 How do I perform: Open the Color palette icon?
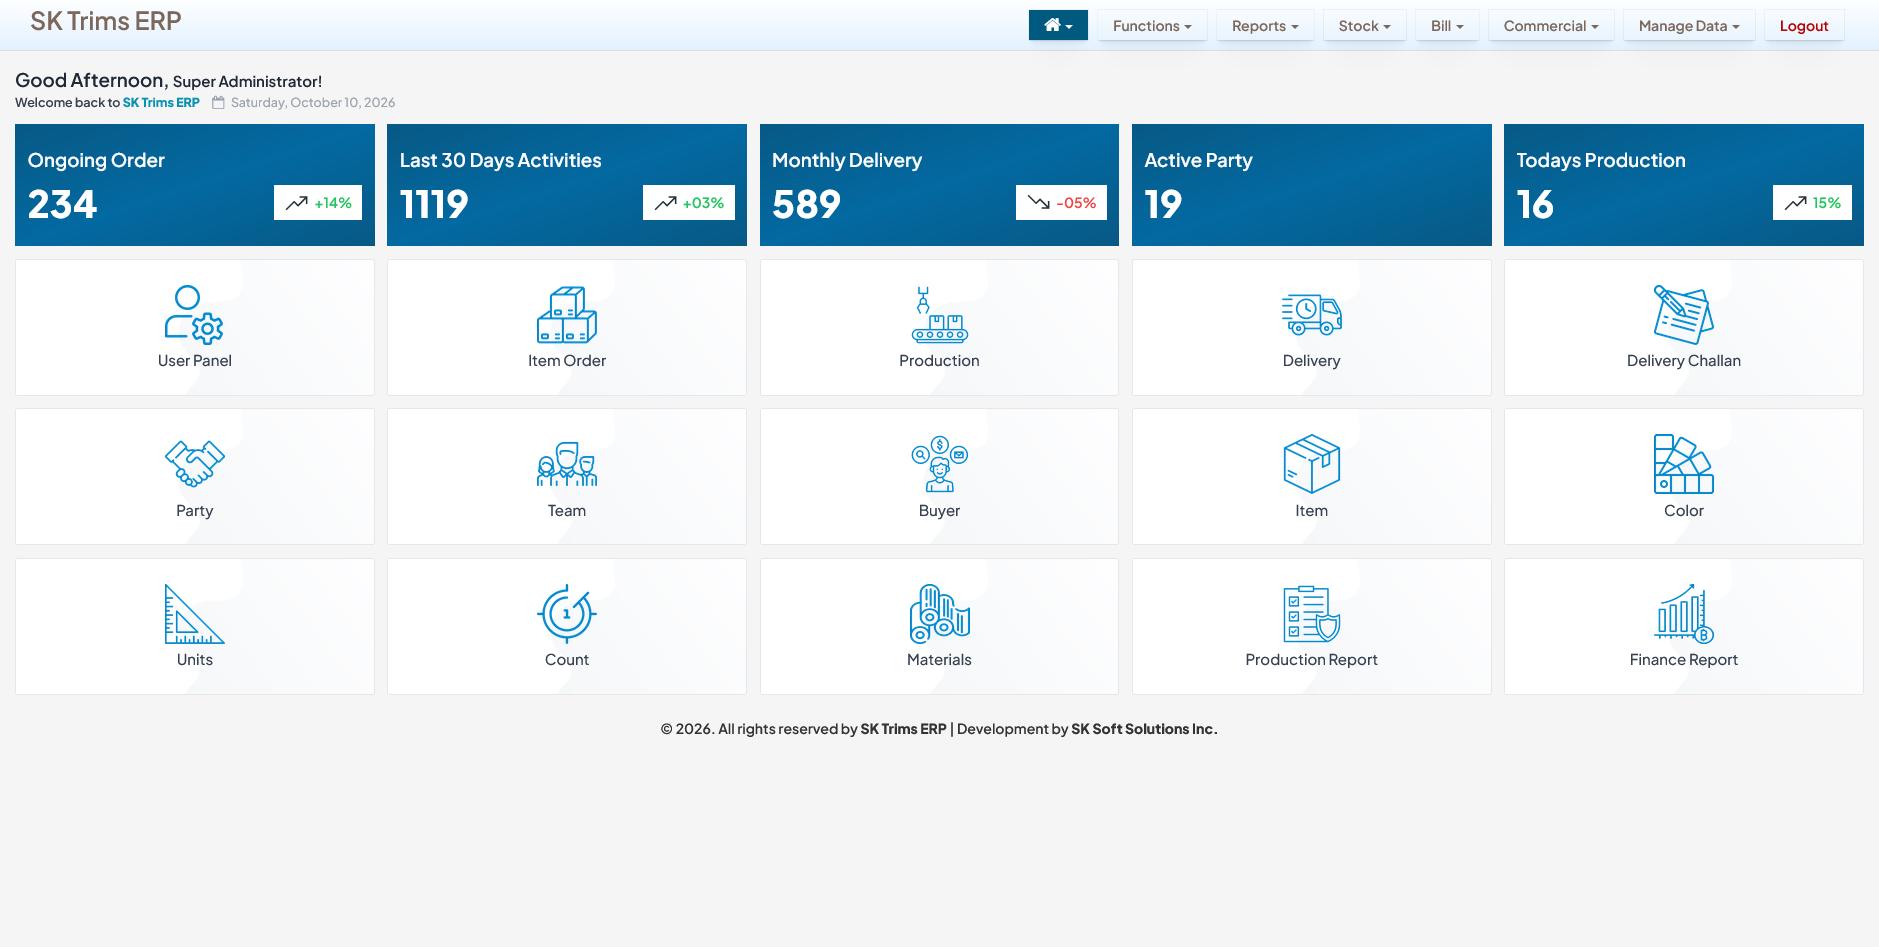point(1684,464)
